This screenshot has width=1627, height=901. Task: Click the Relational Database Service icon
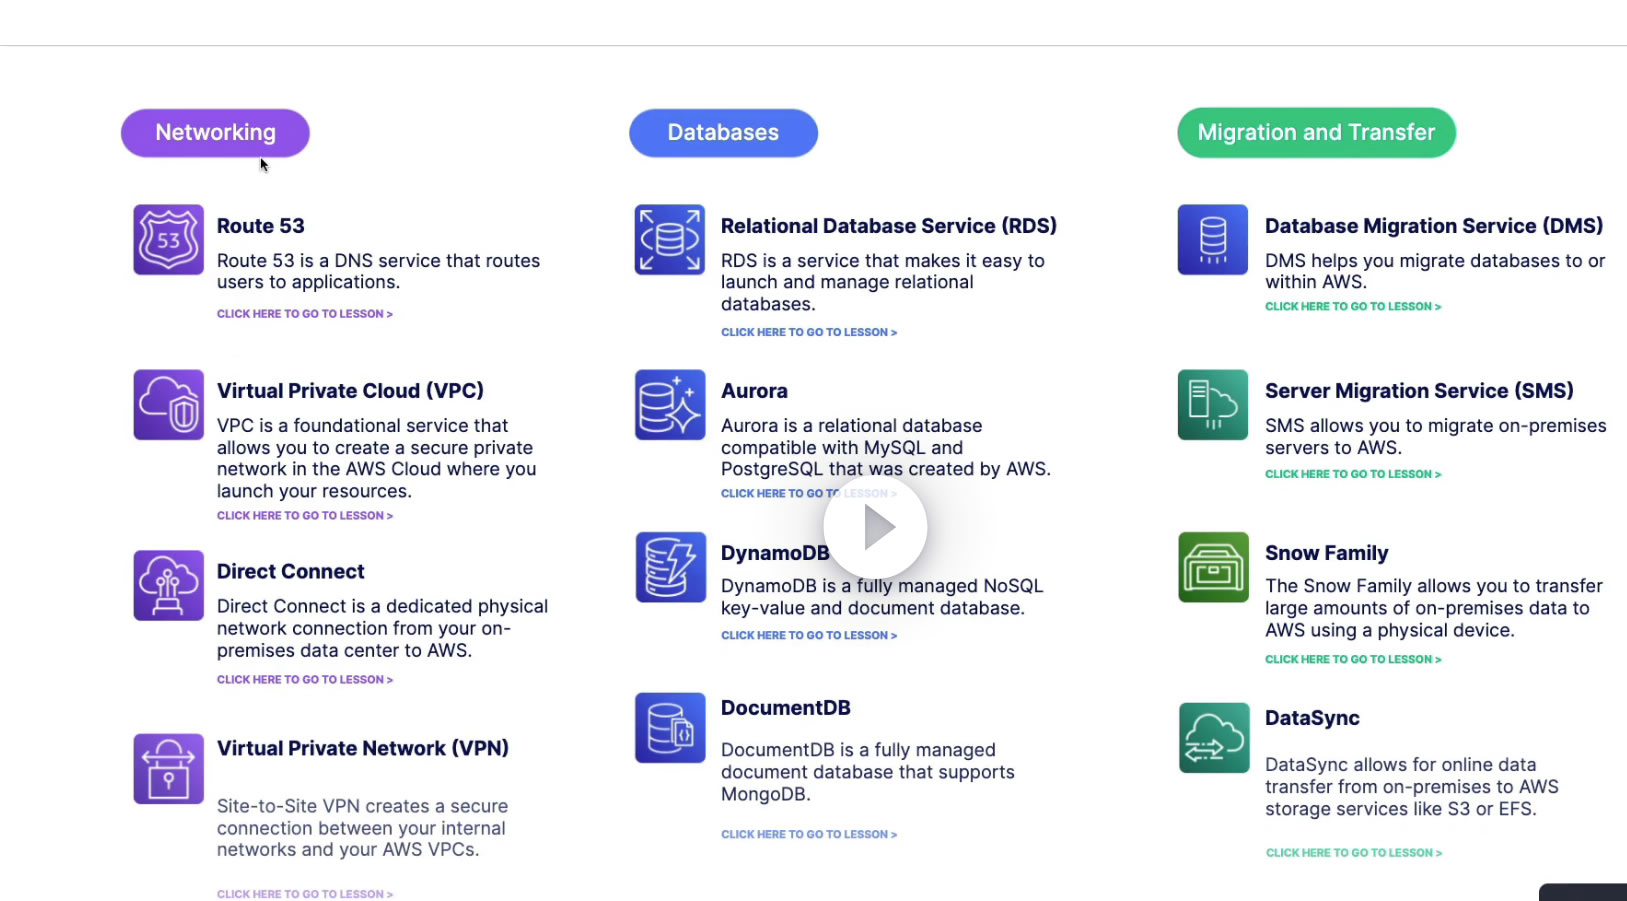670,240
